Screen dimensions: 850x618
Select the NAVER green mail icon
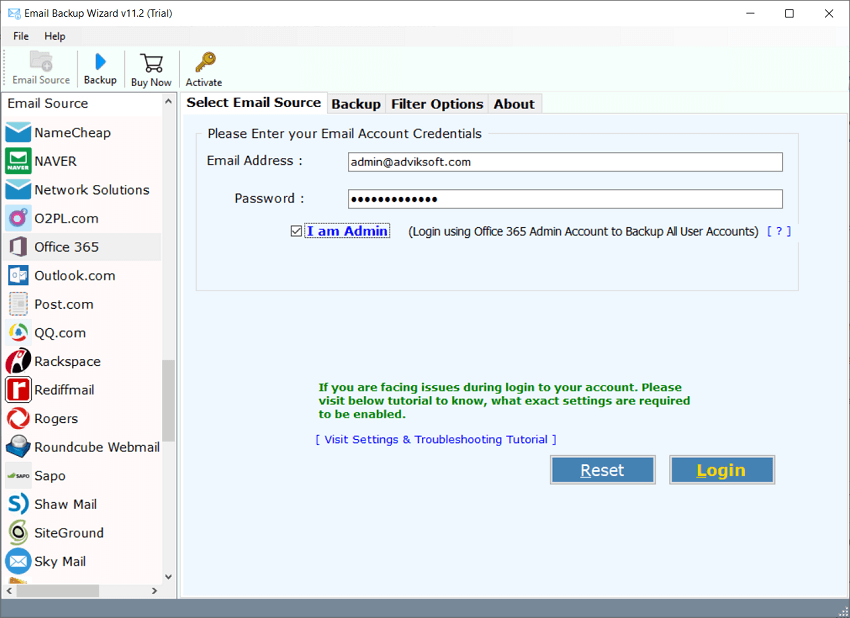click(18, 161)
